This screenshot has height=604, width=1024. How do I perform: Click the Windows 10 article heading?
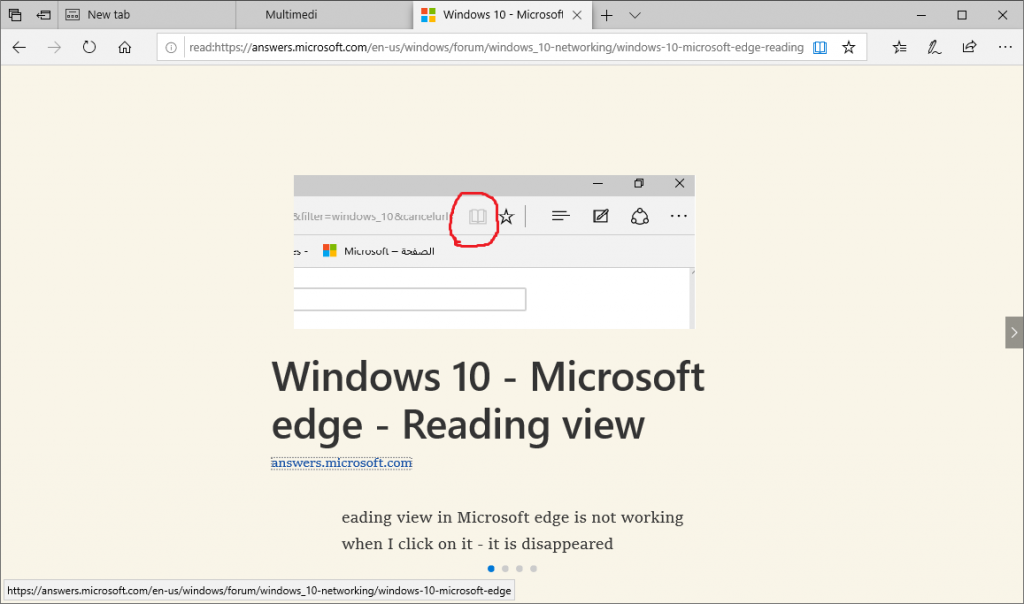[488, 401]
